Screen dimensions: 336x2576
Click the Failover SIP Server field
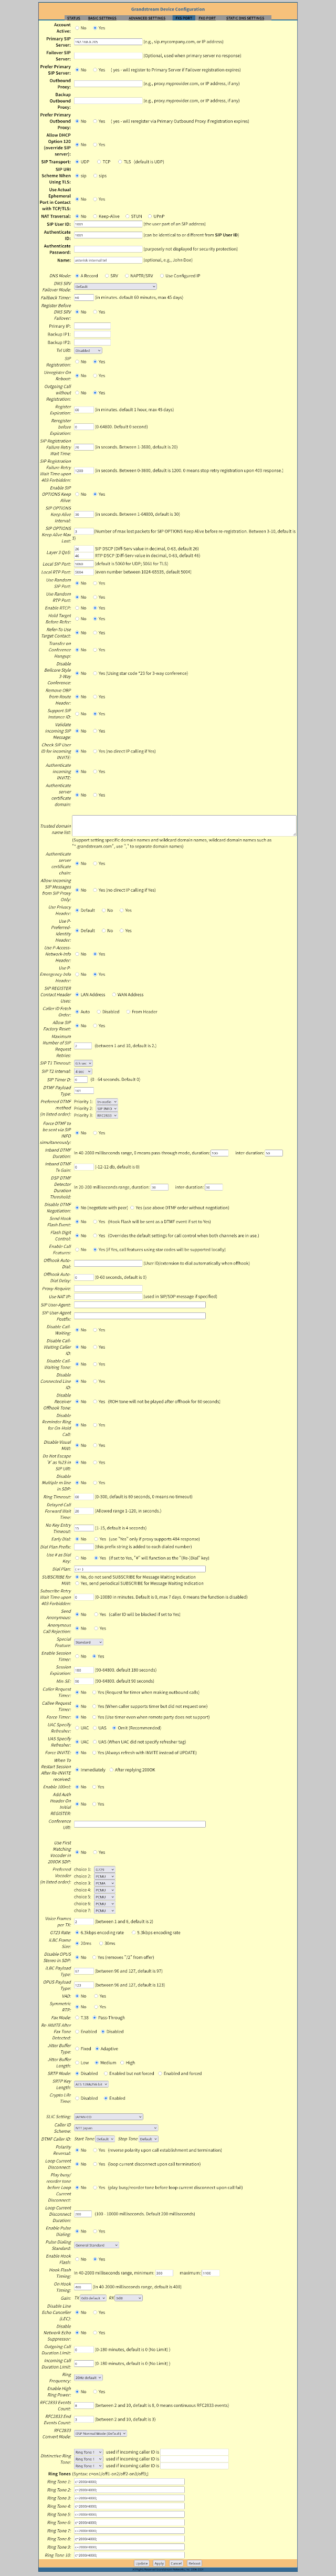tap(108, 56)
